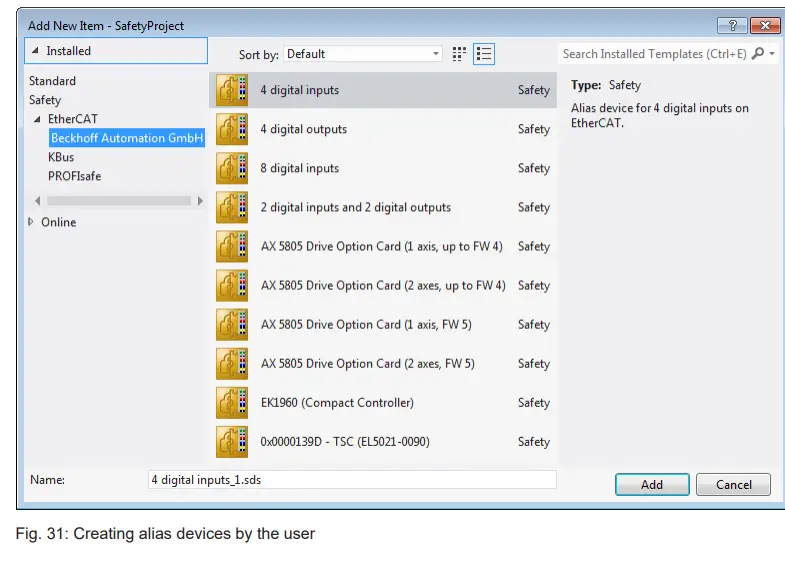The image size is (785, 566).
Task: Select 'AX 5805 Drive Option Card (2 axes, FW 5)'
Action: 382,363
